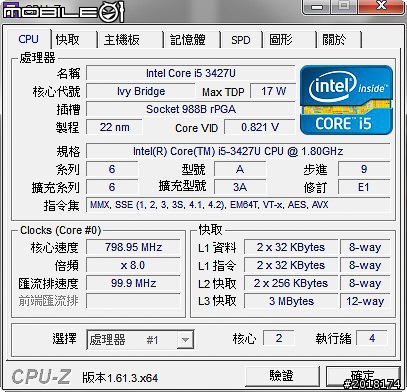Screen dimensions: 407x392
Task: Click the 執行緒 count value 4
Action: point(372,338)
